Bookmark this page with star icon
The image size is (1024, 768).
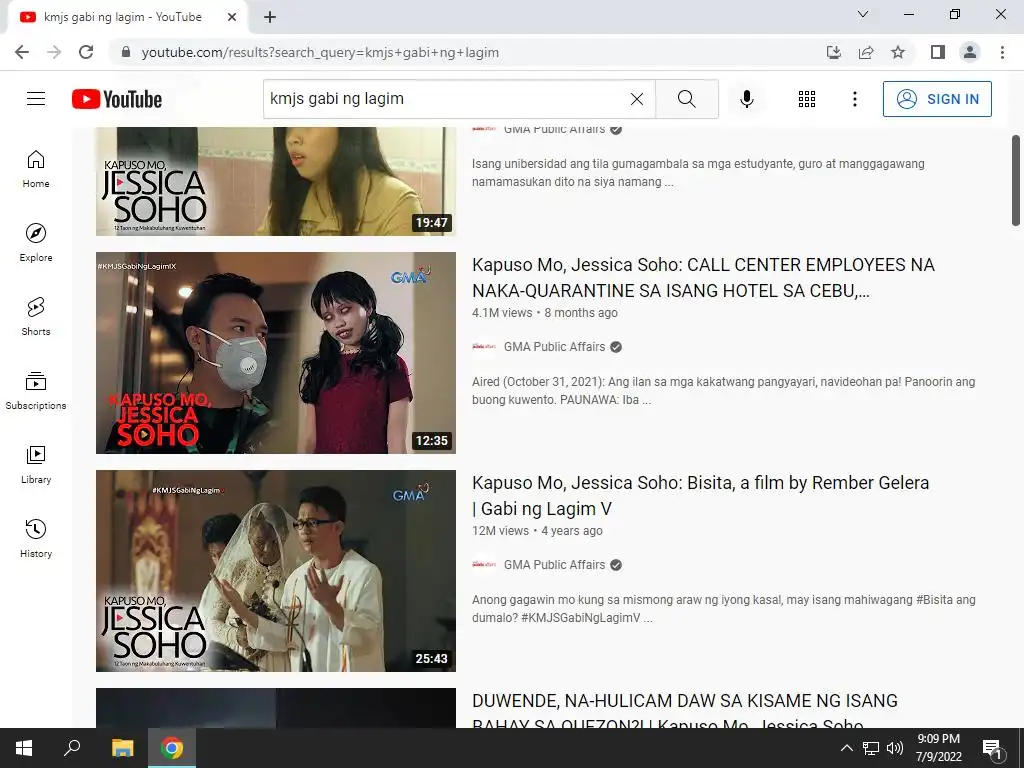898,52
